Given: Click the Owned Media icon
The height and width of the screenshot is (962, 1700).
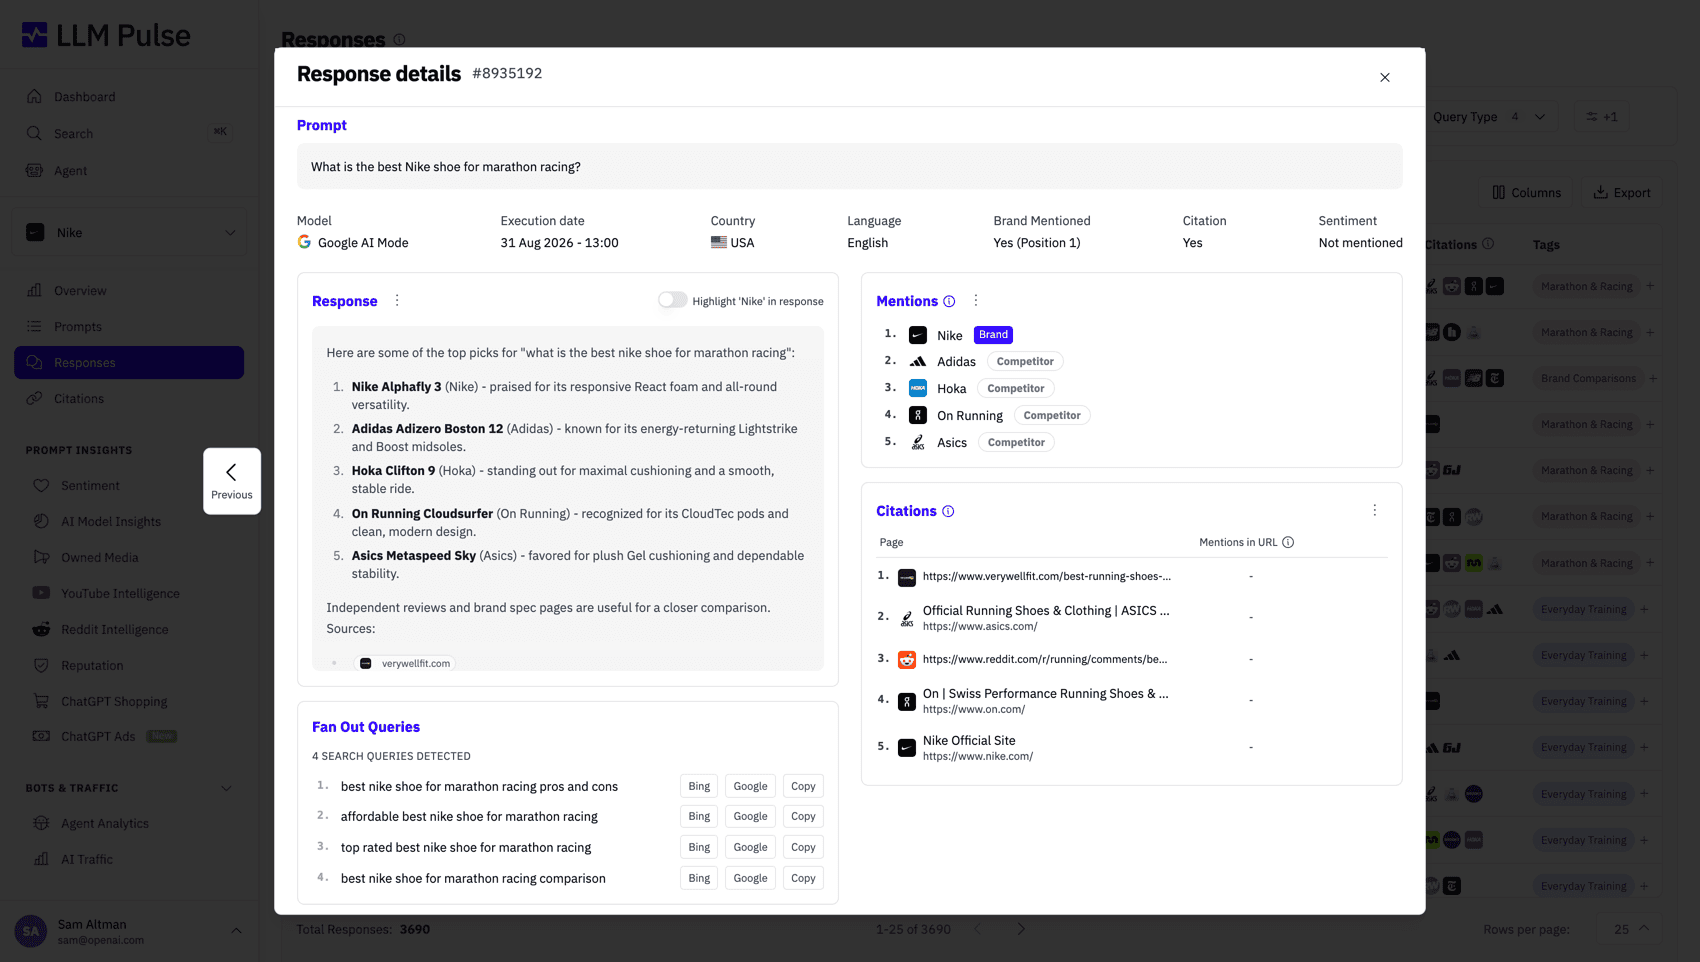Looking at the screenshot, I should pos(41,557).
